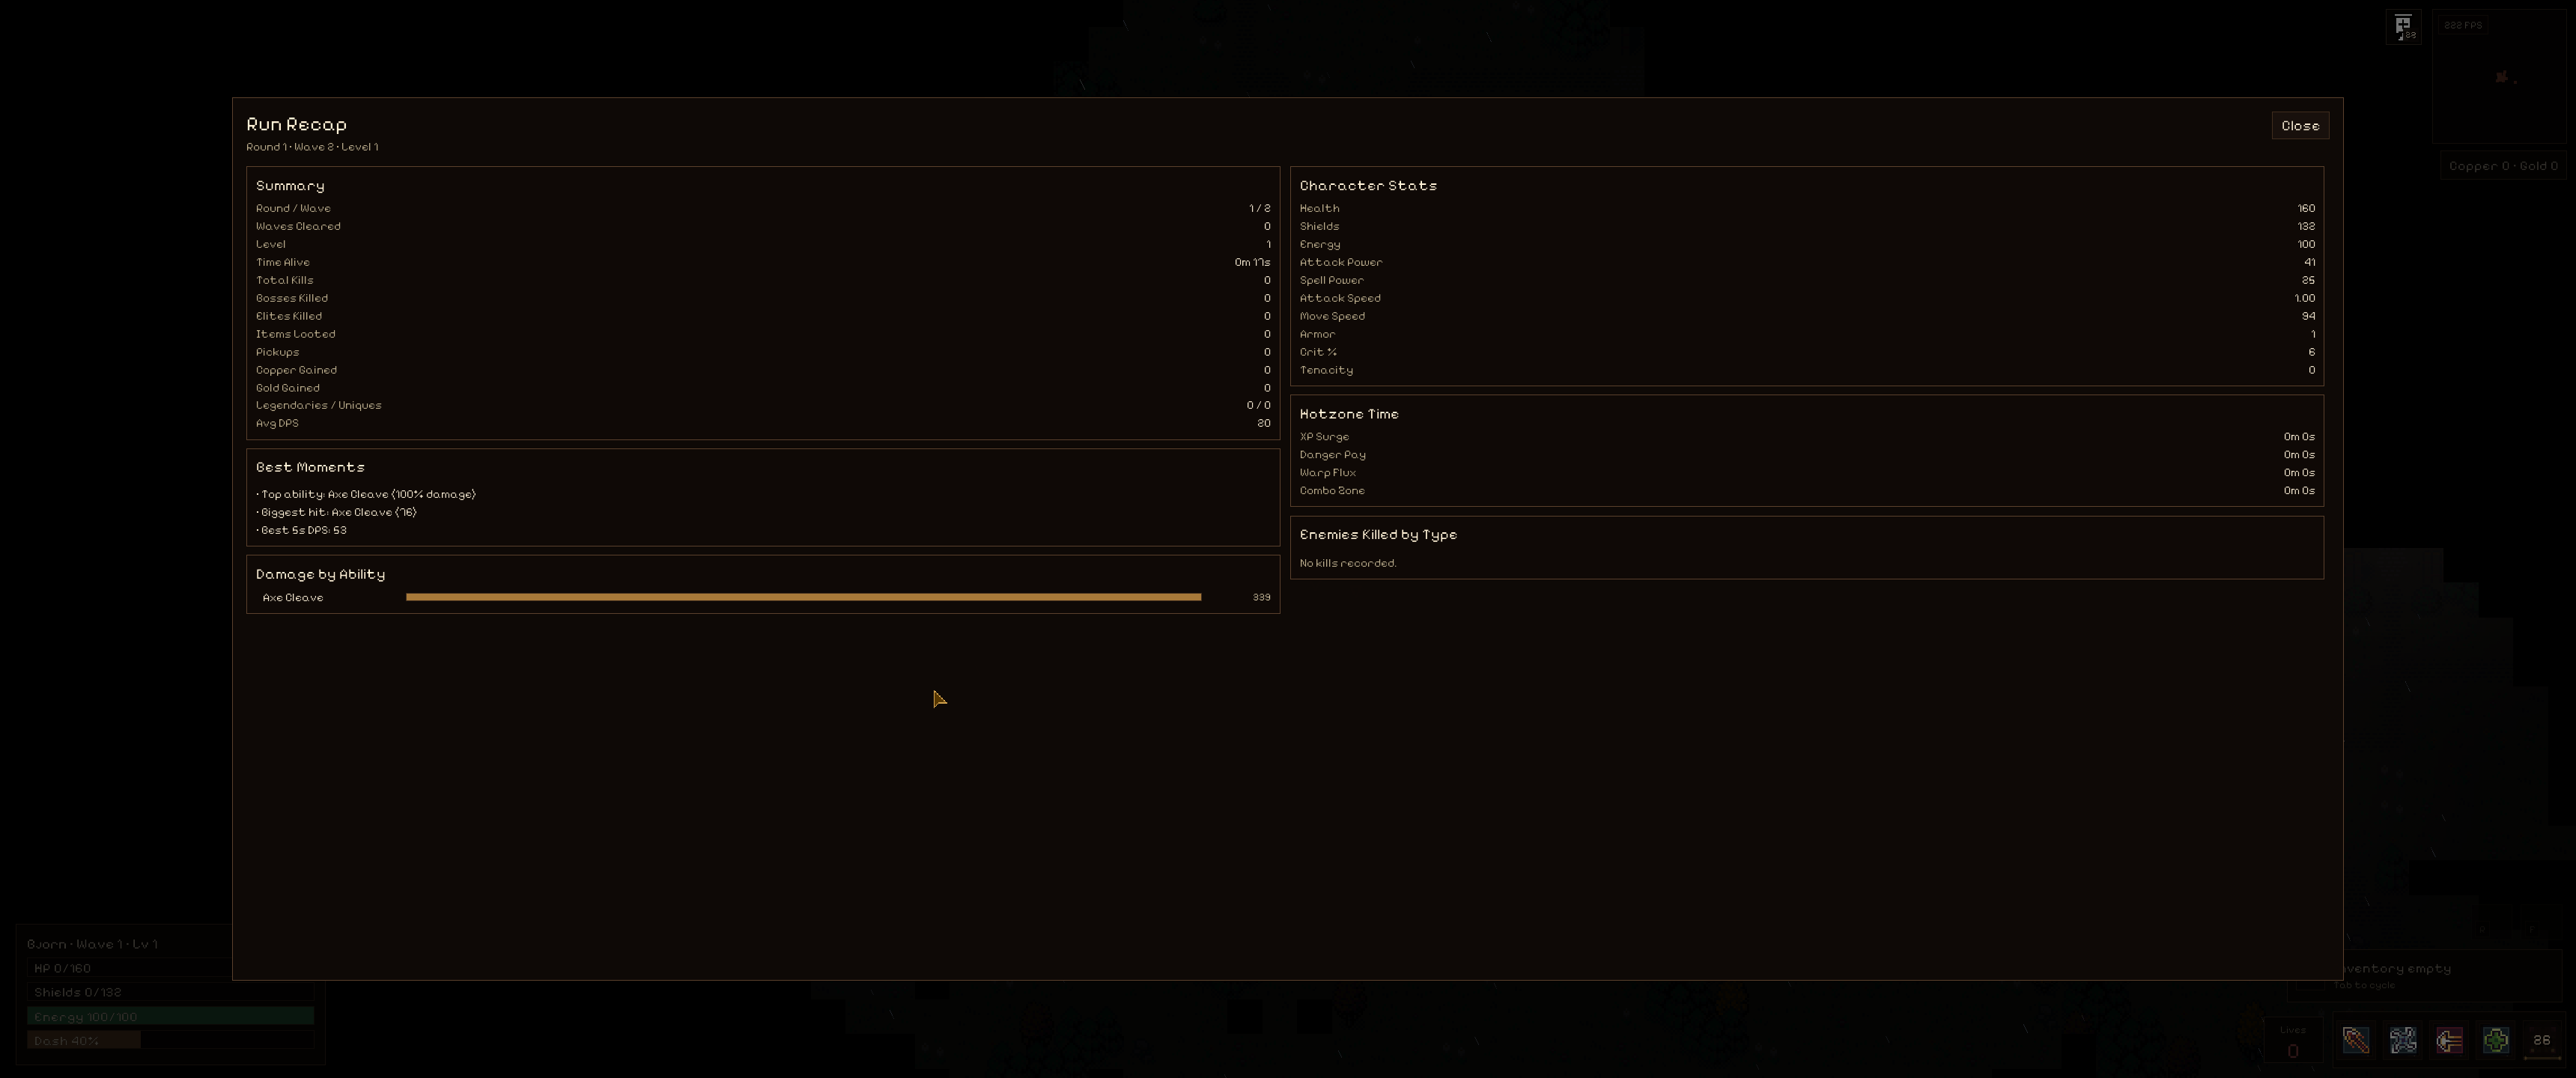
Task: Click the Hotzone Time section heading
Action: pyautogui.click(x=1348, y=414)
